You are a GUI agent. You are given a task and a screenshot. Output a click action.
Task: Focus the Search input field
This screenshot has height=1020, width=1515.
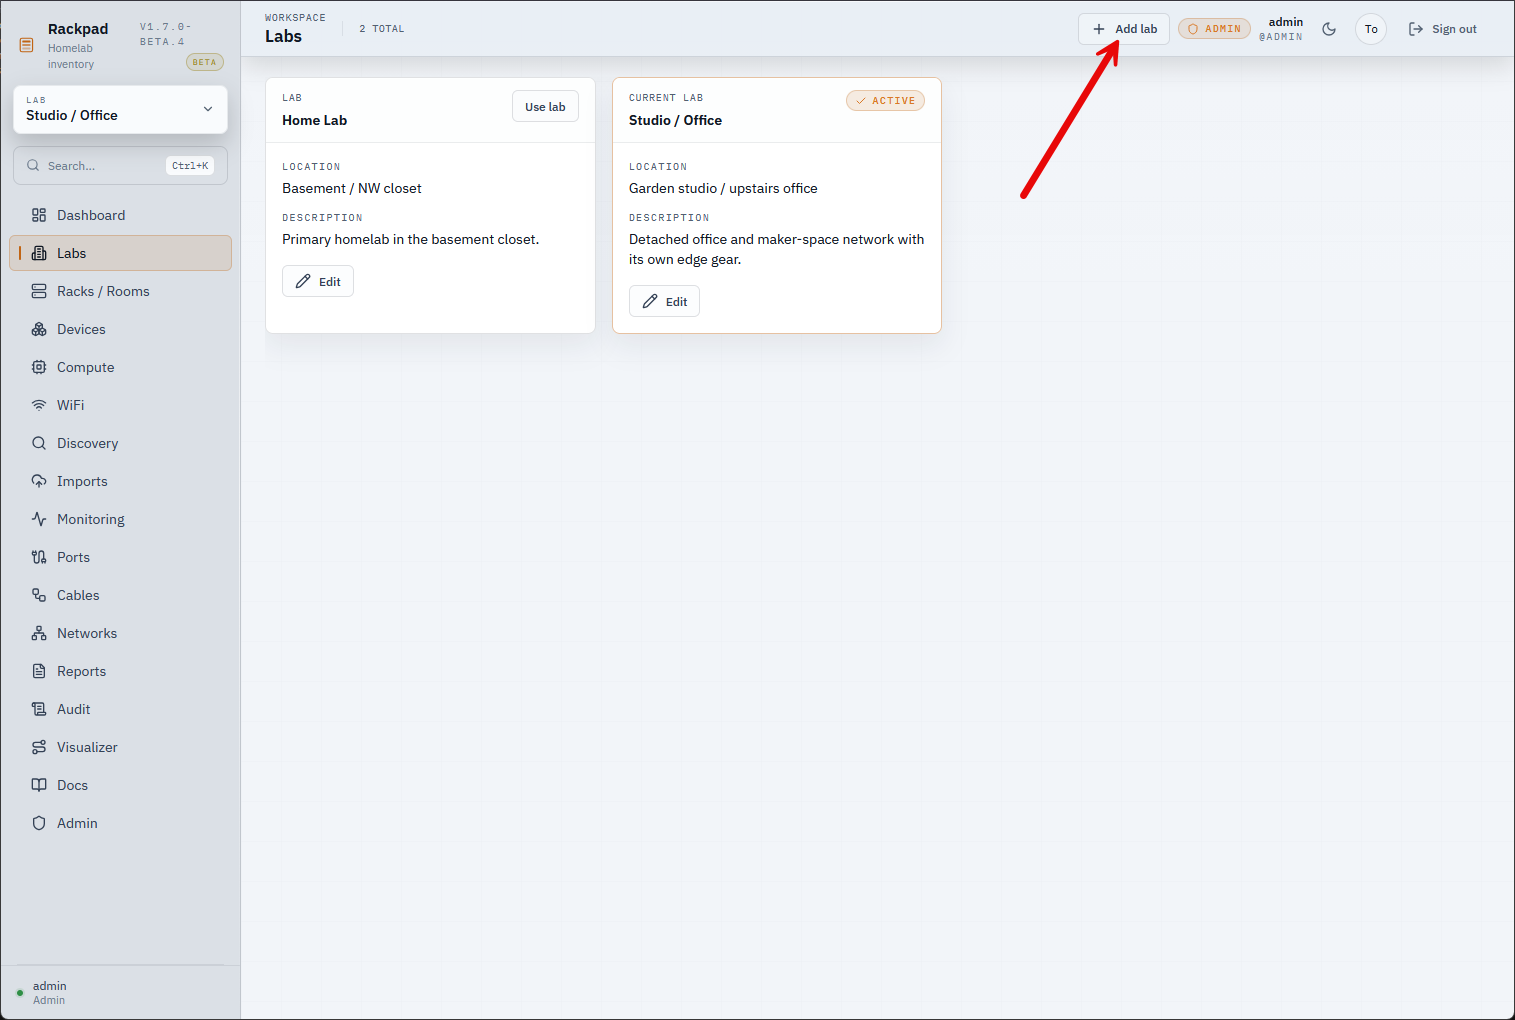click(120, 166)
